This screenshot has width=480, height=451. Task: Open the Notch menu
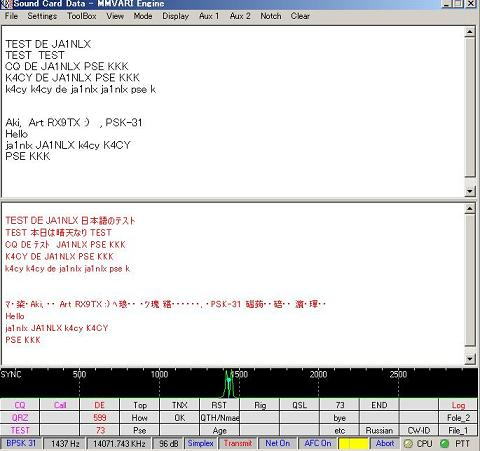click(271, 16)
